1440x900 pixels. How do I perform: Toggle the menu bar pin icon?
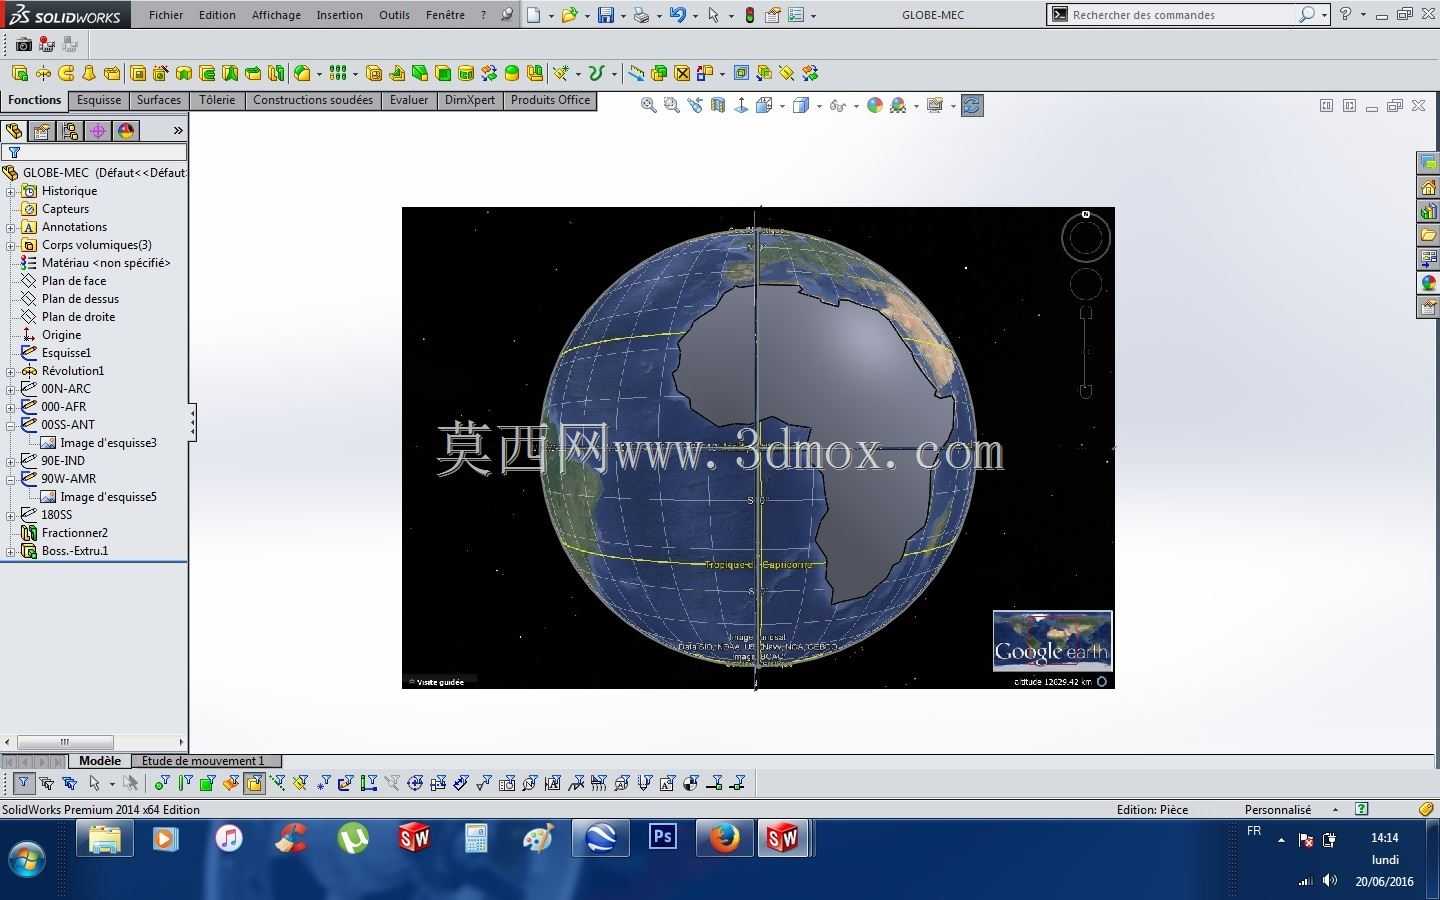click(x=507, y=15)
